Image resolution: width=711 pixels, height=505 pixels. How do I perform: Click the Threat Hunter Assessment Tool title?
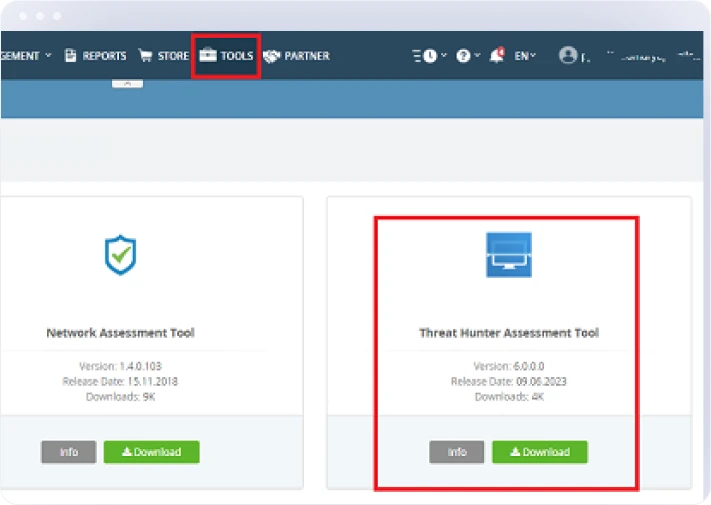coord(508,333)
